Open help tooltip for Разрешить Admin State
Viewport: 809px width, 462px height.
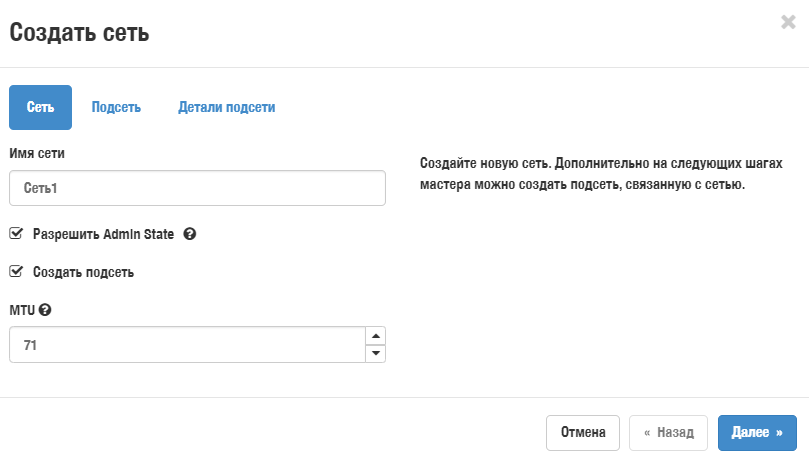coord(190,234)
